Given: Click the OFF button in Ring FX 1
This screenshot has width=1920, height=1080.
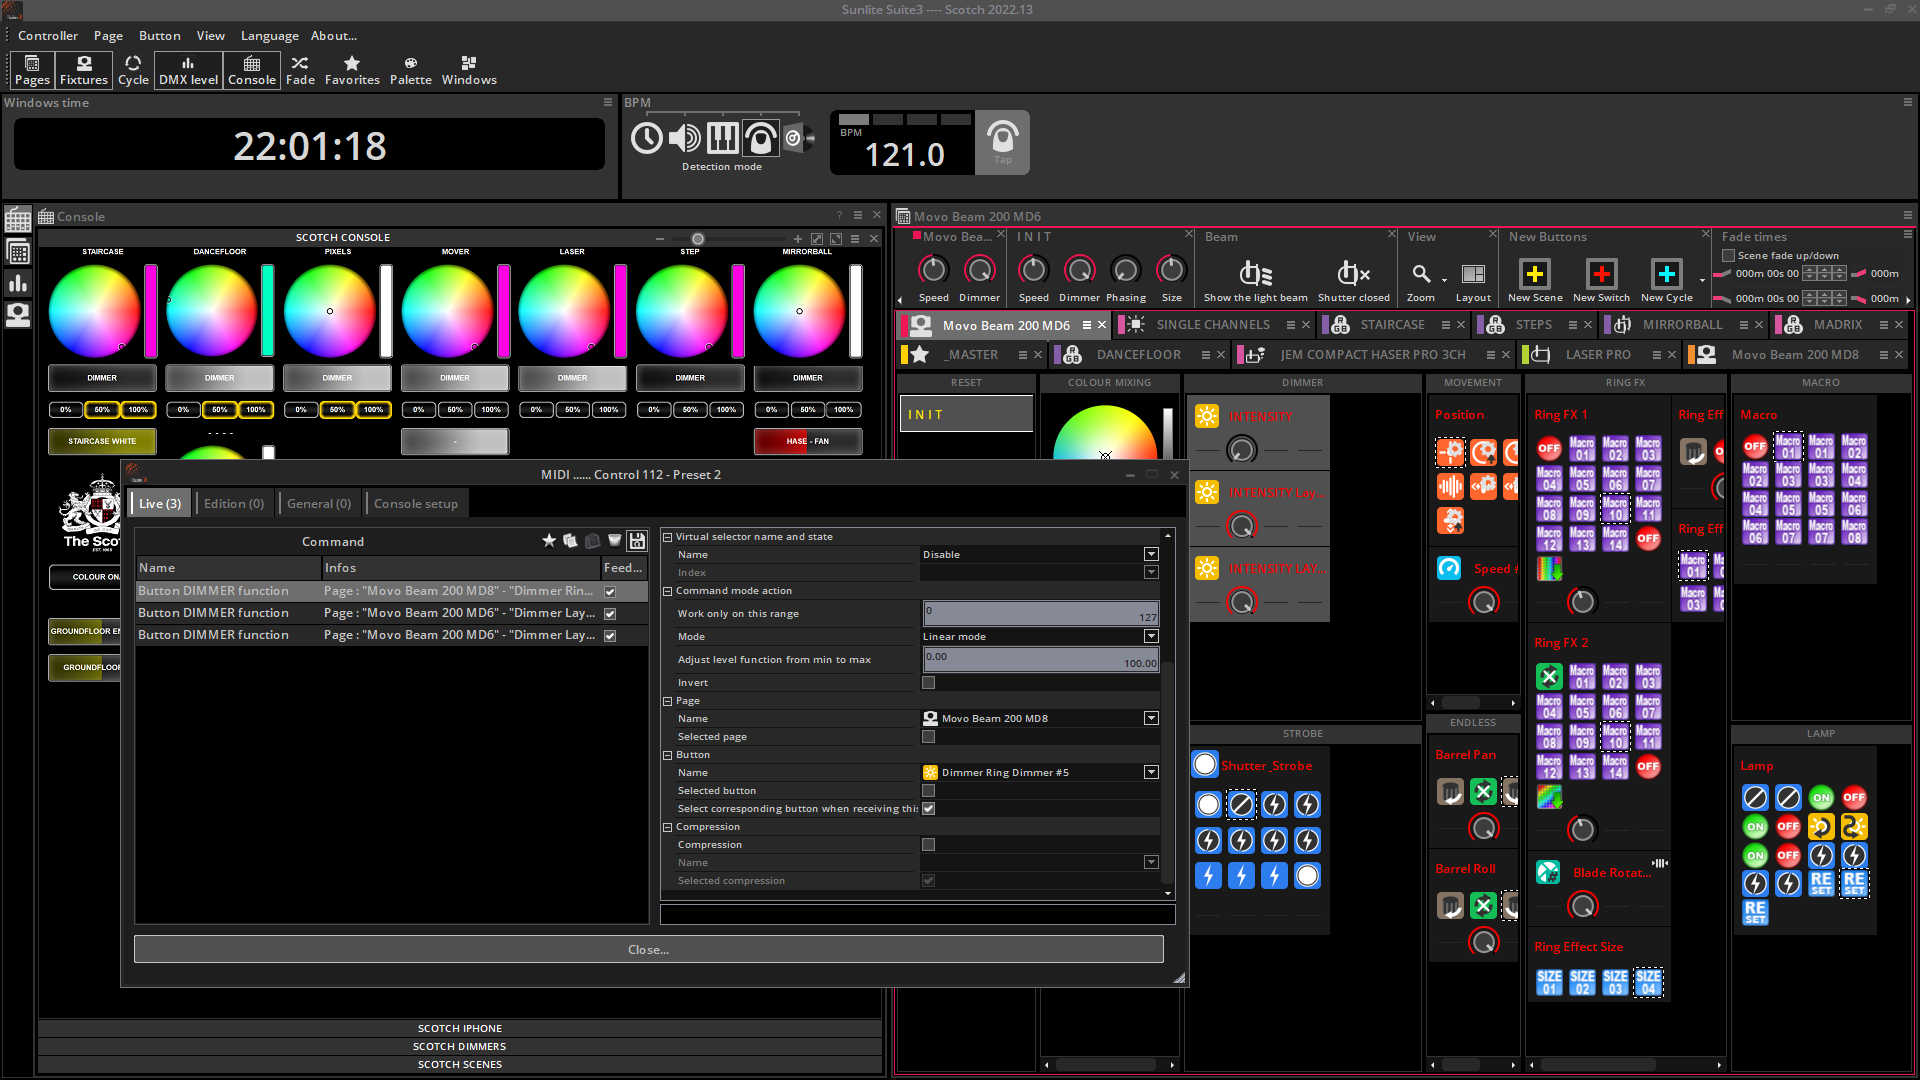Looking at the screenshot, I should coord(1549,448).
